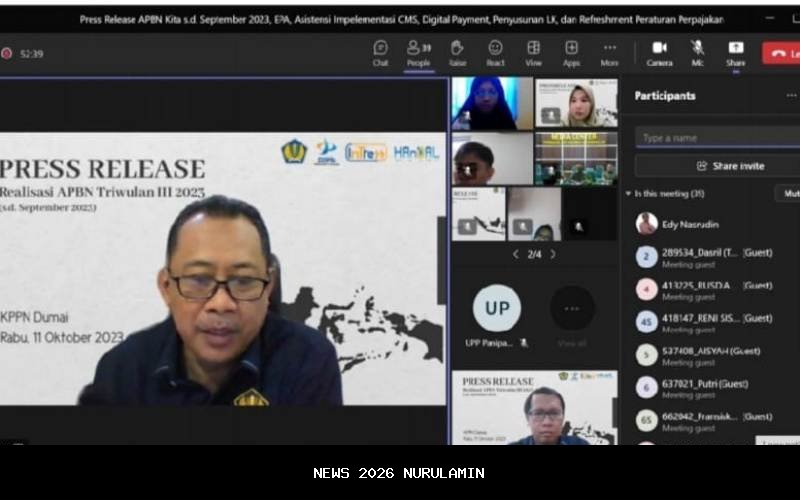
Task: Go to previous video gallery page
Action: pos(516,254)
